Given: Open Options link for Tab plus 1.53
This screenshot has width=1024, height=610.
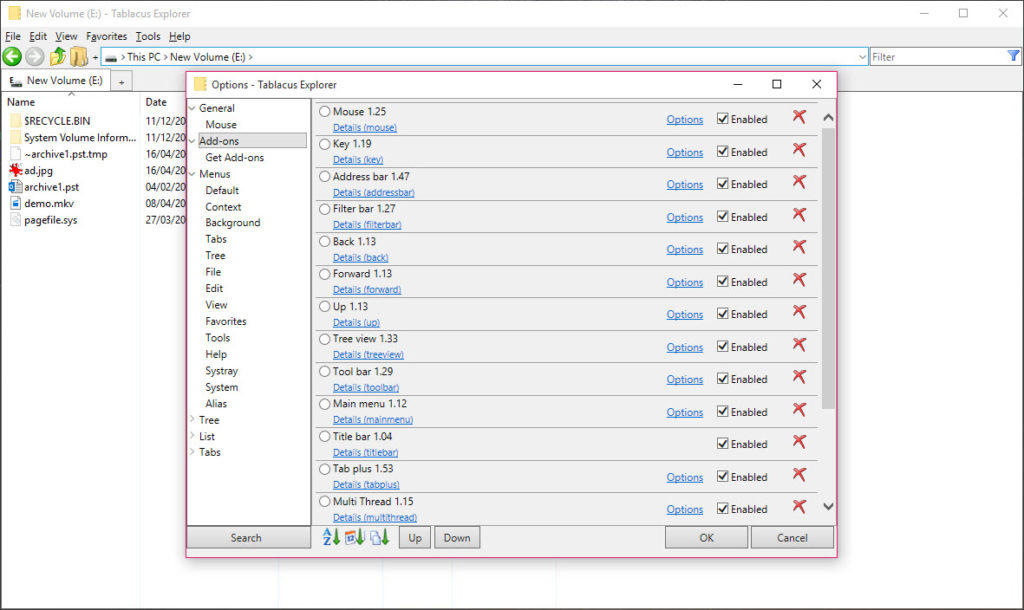Looking at the screenshot, I should [x=684, y=477].
